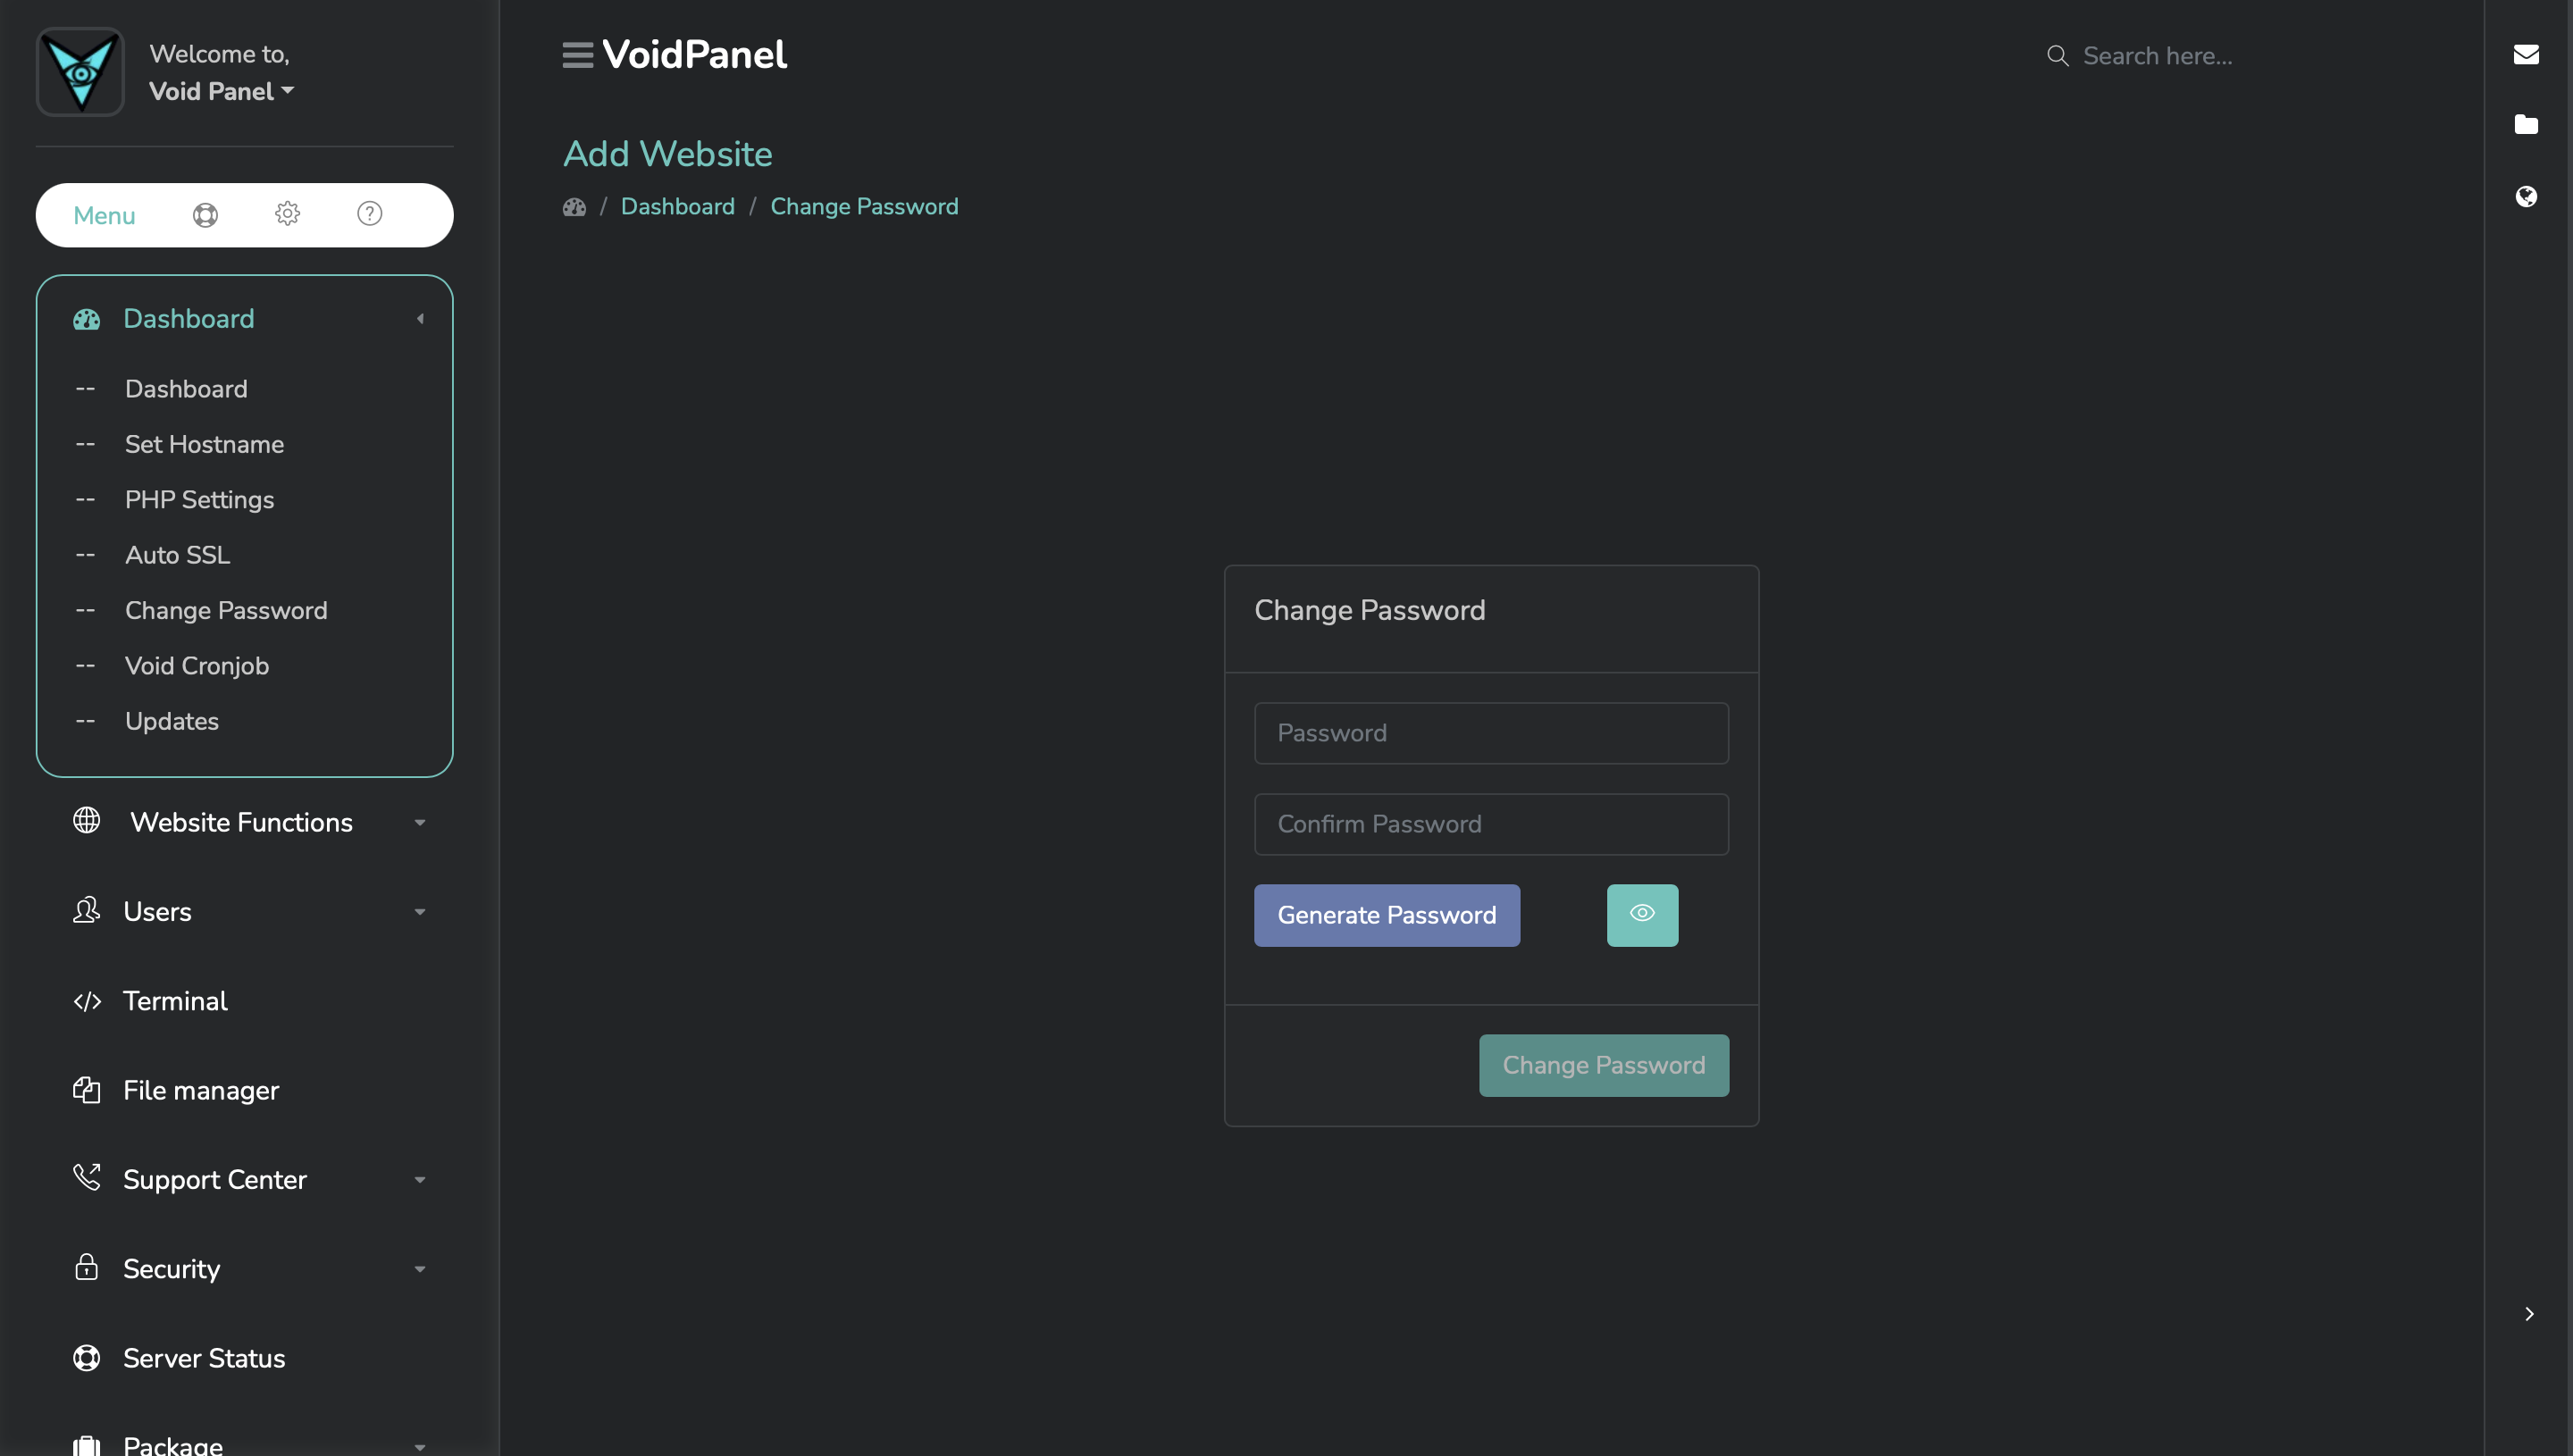Click the Website Functions globe icon
This screenshot has width=2573, height=1456.
86,820
